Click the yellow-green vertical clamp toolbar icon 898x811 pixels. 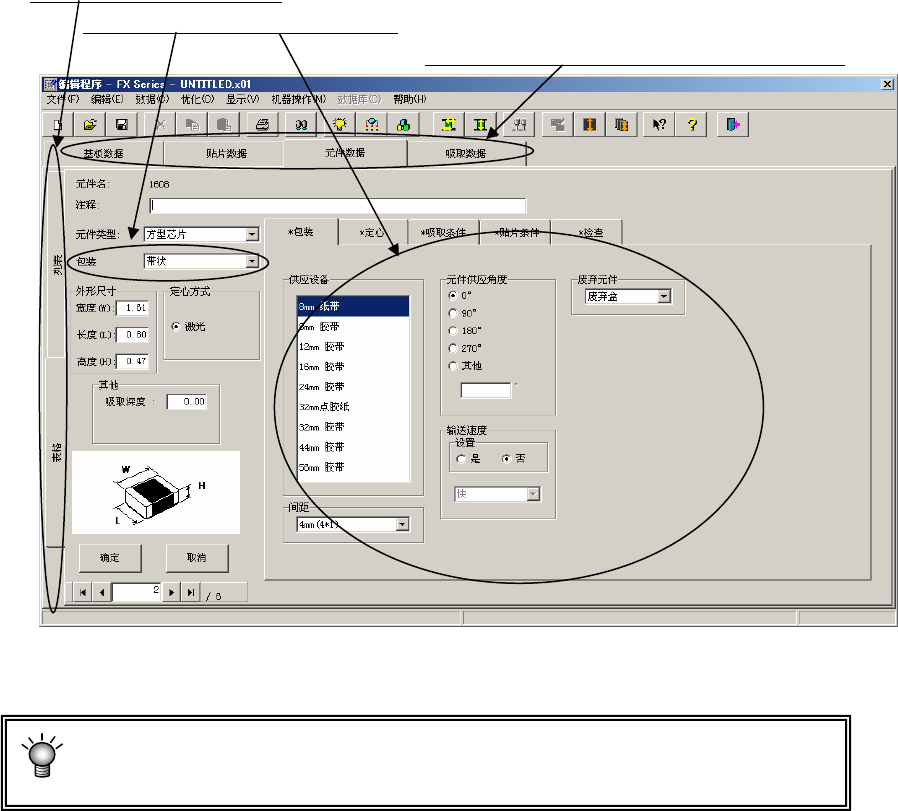coord(480,124)
